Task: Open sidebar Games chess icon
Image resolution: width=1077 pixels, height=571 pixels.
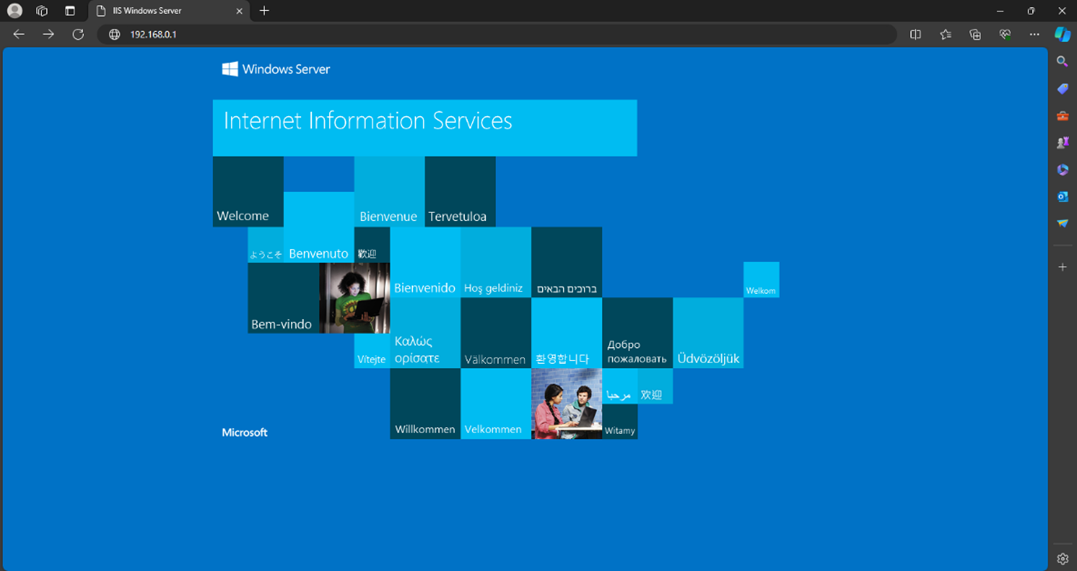Action: (1063, 142)
